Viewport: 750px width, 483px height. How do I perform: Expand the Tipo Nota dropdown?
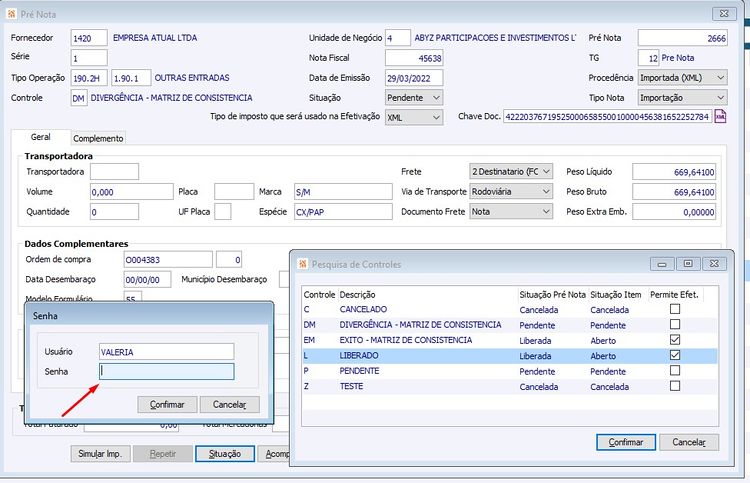click(719, 98)
